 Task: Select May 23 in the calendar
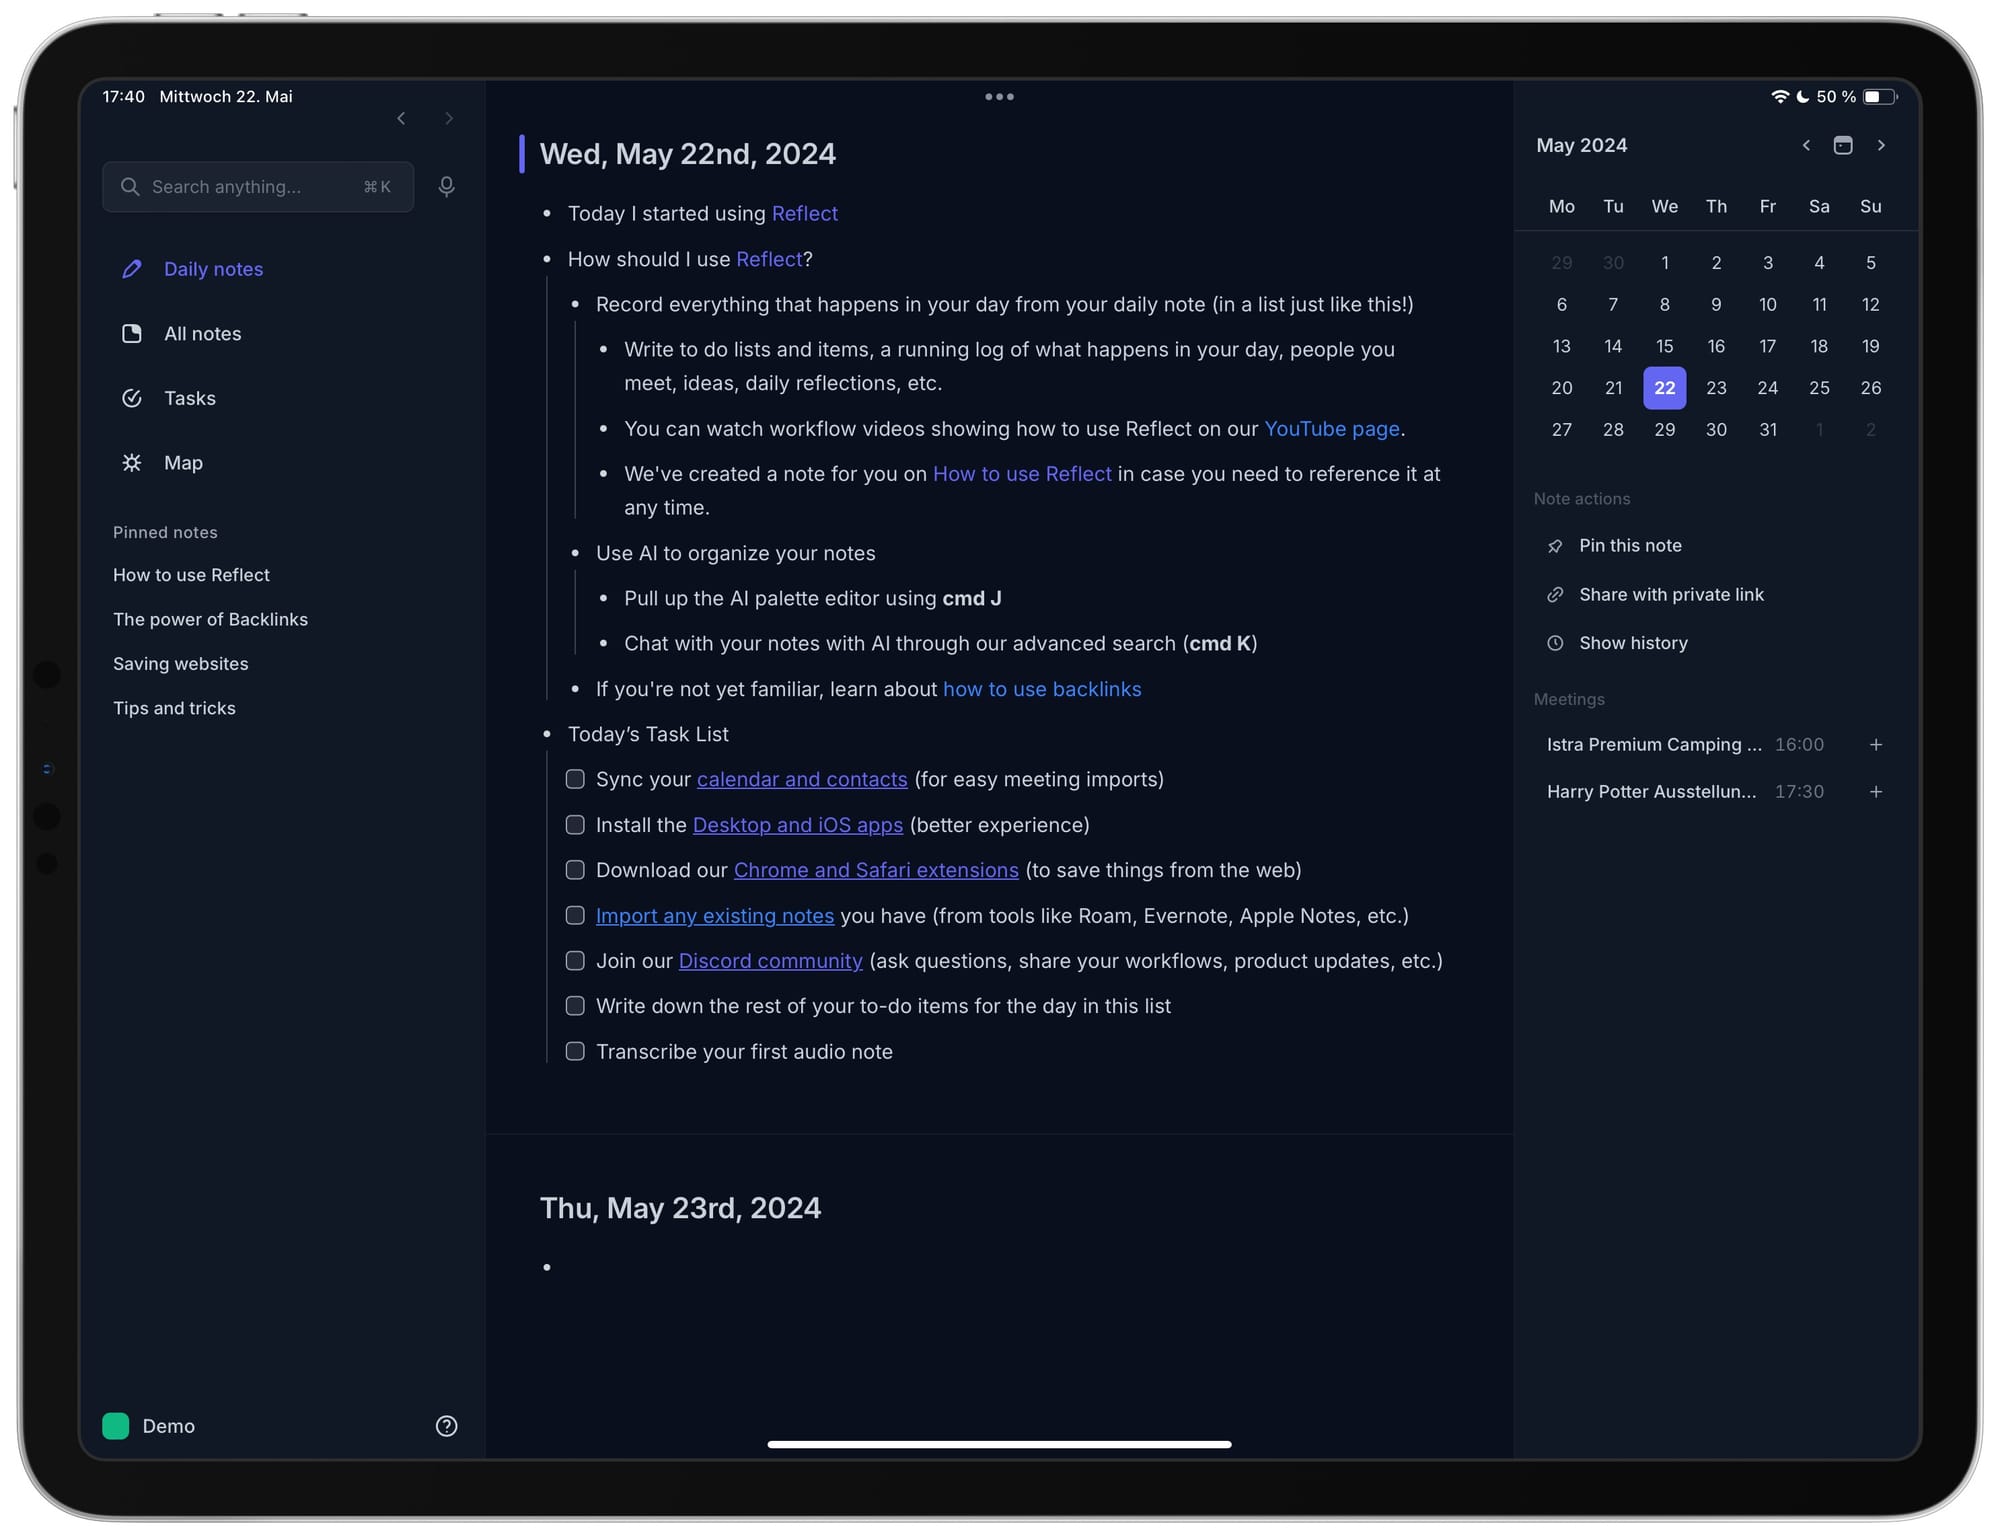coord(1716,388)
